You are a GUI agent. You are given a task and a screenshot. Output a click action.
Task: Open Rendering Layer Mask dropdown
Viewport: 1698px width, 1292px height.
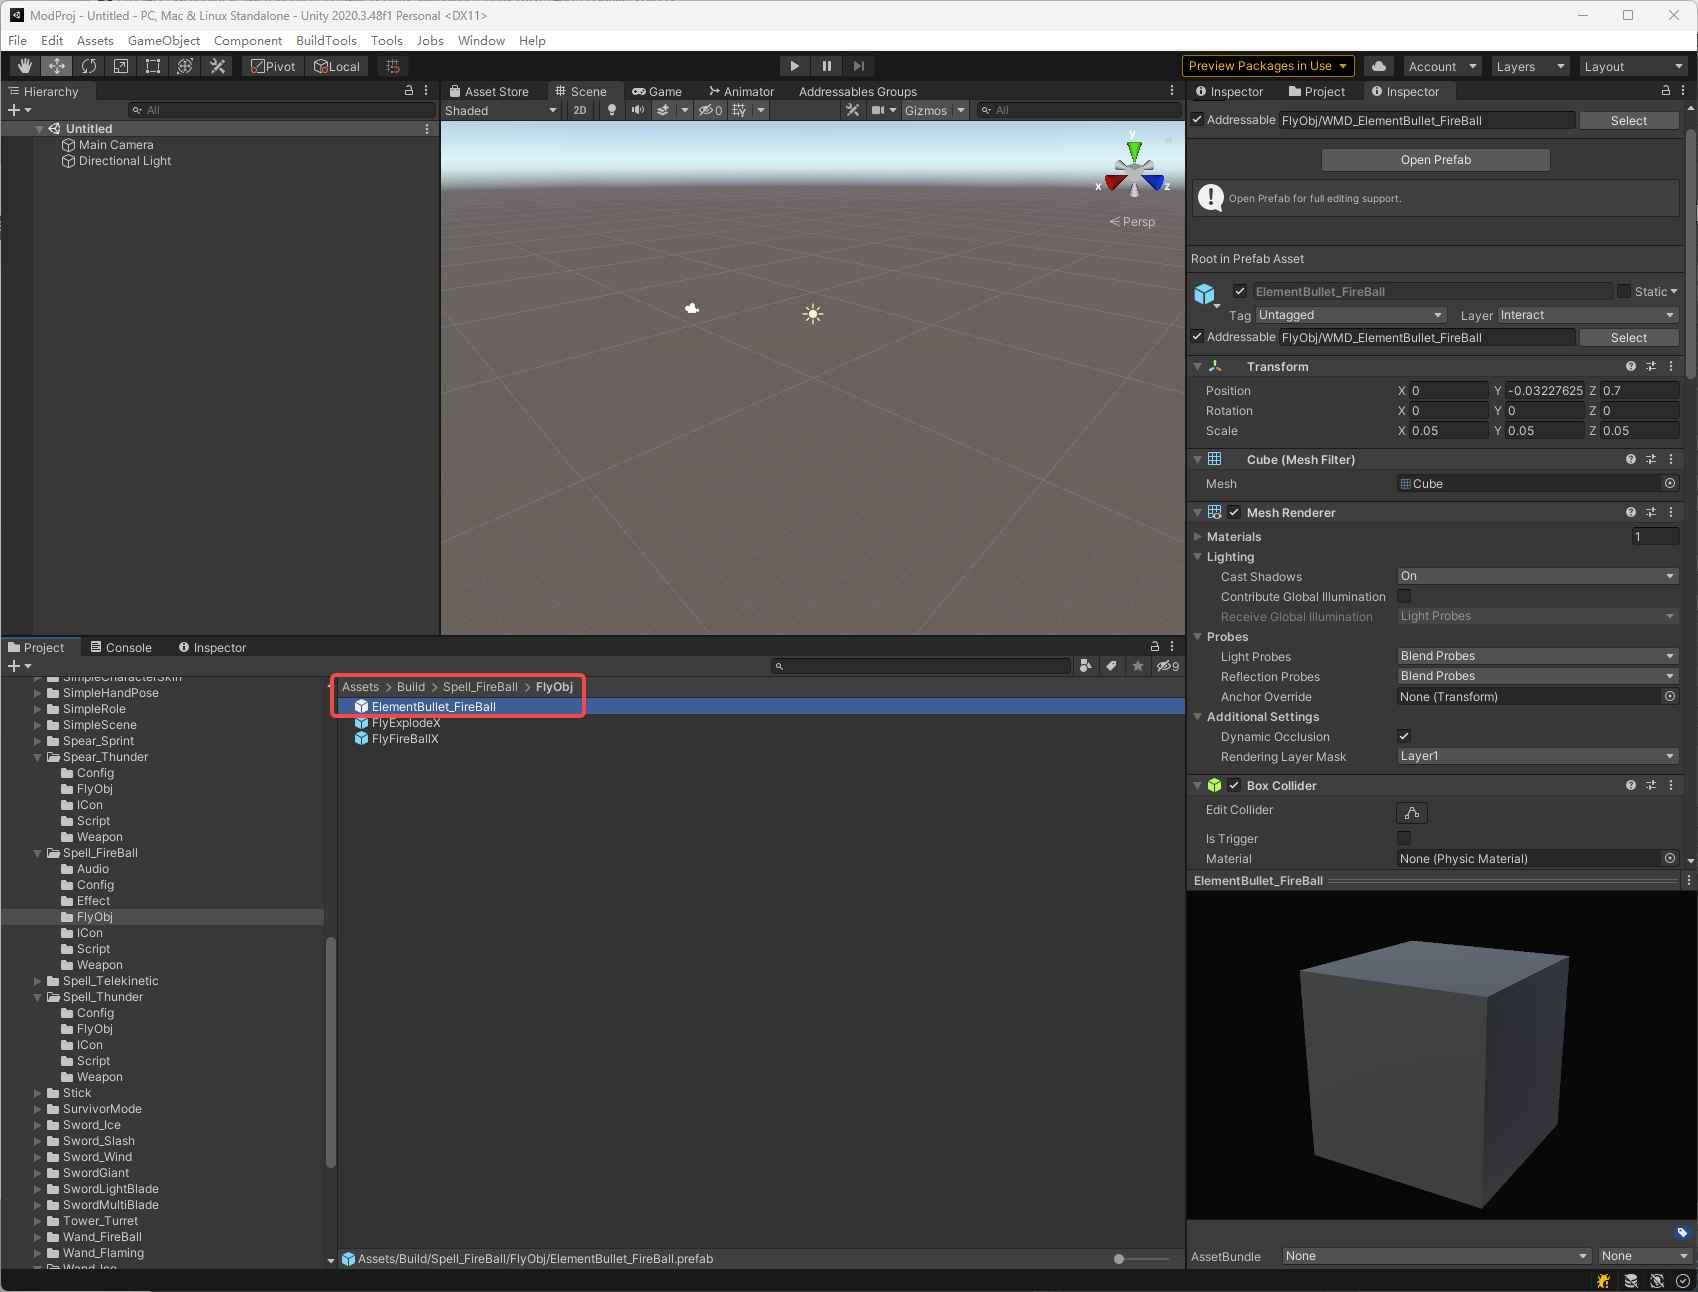(1537, 756)
